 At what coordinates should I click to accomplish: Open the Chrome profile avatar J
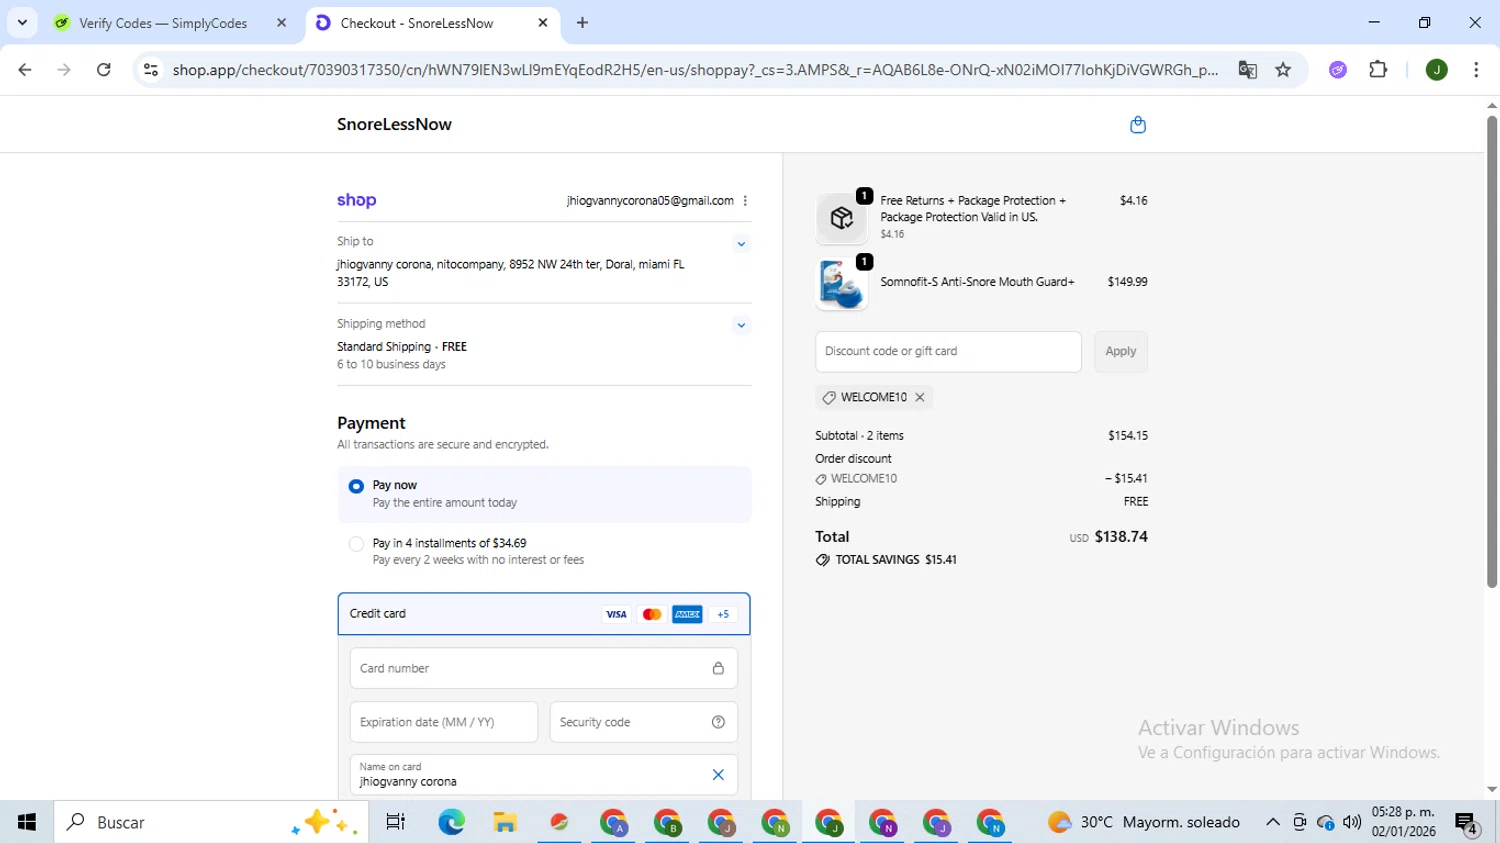click(1436, 70)
